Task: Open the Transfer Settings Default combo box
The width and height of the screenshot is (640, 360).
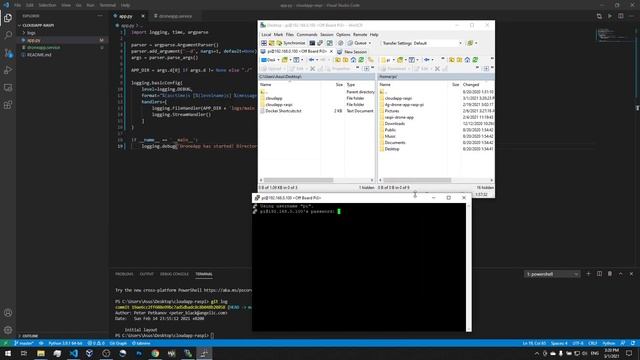Action: pyautogui.click(x=422, y=43)
